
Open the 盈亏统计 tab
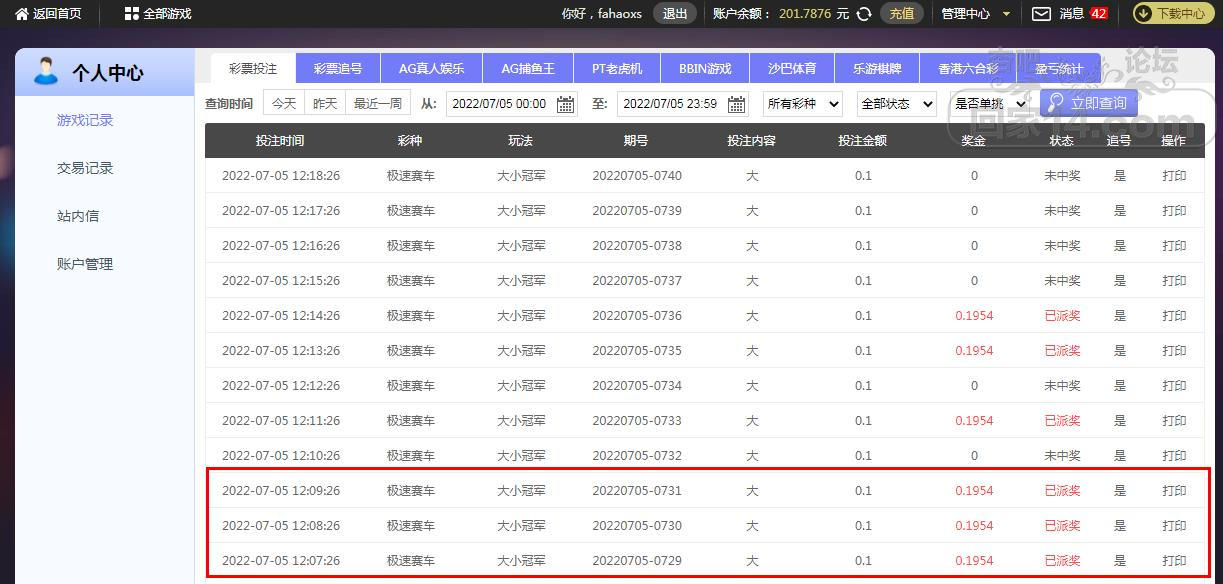[1059, 69]
